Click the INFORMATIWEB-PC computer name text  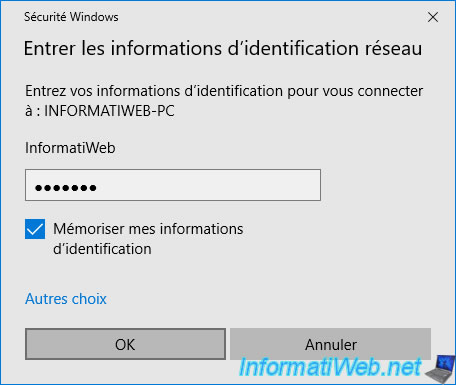click(109, 111)
